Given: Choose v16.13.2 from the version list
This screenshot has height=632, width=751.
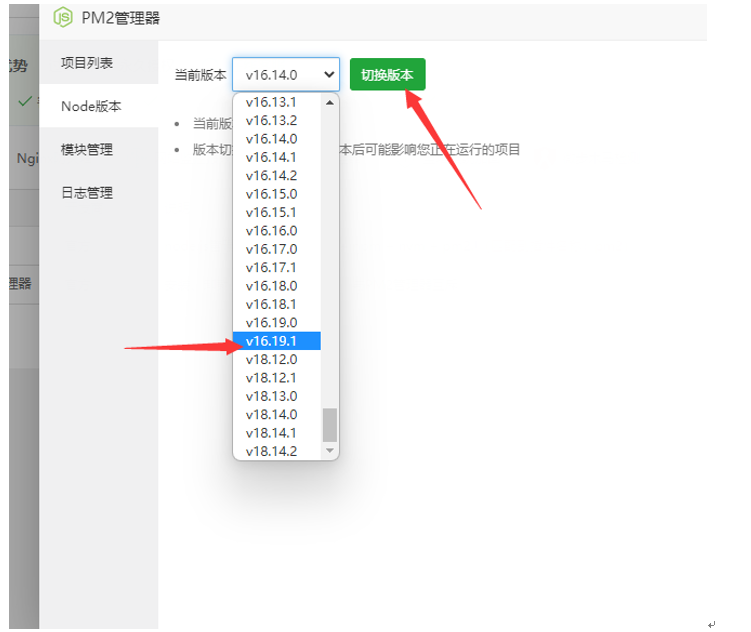Looking at the screenshot, I should pos(277,120).
